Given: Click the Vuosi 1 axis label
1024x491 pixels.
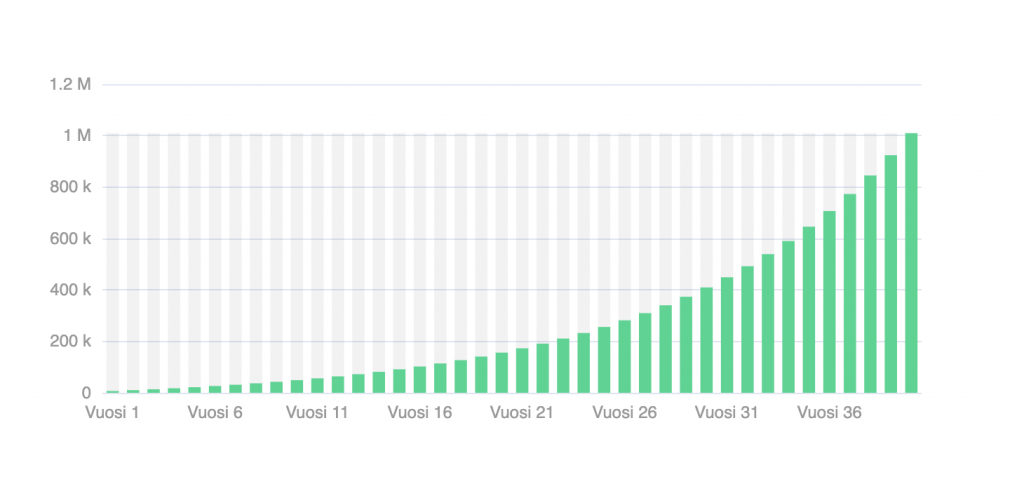Looking at the screenshot, I should pyautogui.click(x=113, y=413).
